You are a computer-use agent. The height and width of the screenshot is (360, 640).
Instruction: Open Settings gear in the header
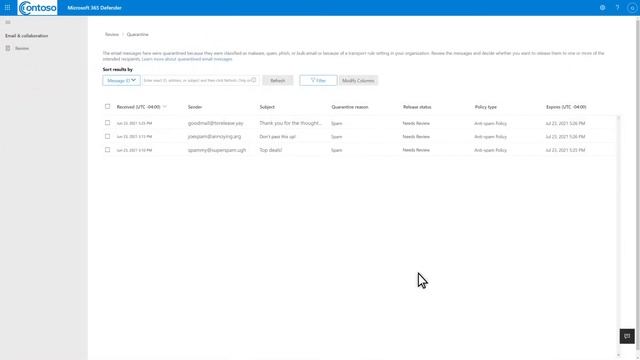pyautogui.click(x=602, y=7)
